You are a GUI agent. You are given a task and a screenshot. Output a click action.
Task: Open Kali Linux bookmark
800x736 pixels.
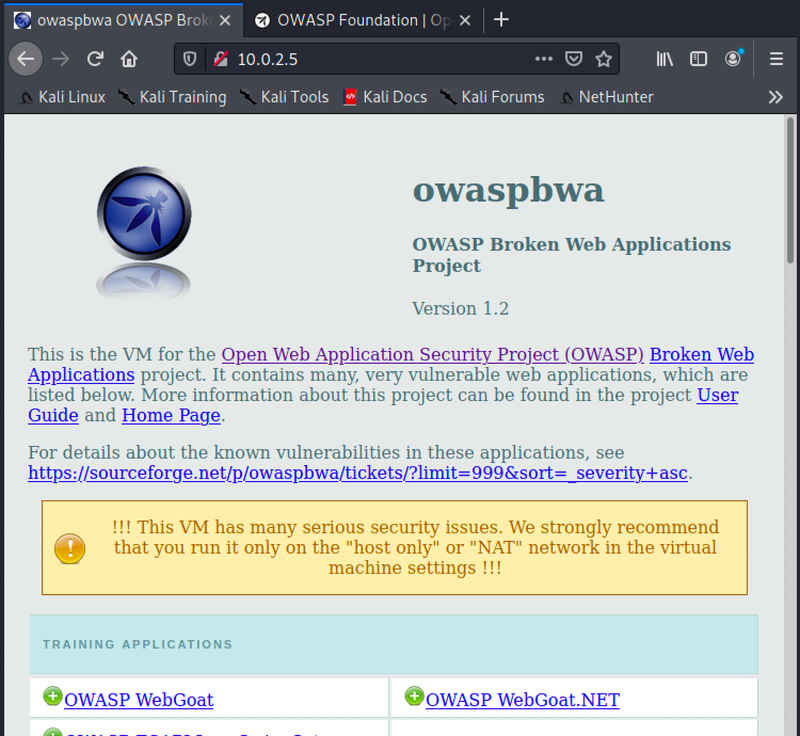tap(62, 97)
